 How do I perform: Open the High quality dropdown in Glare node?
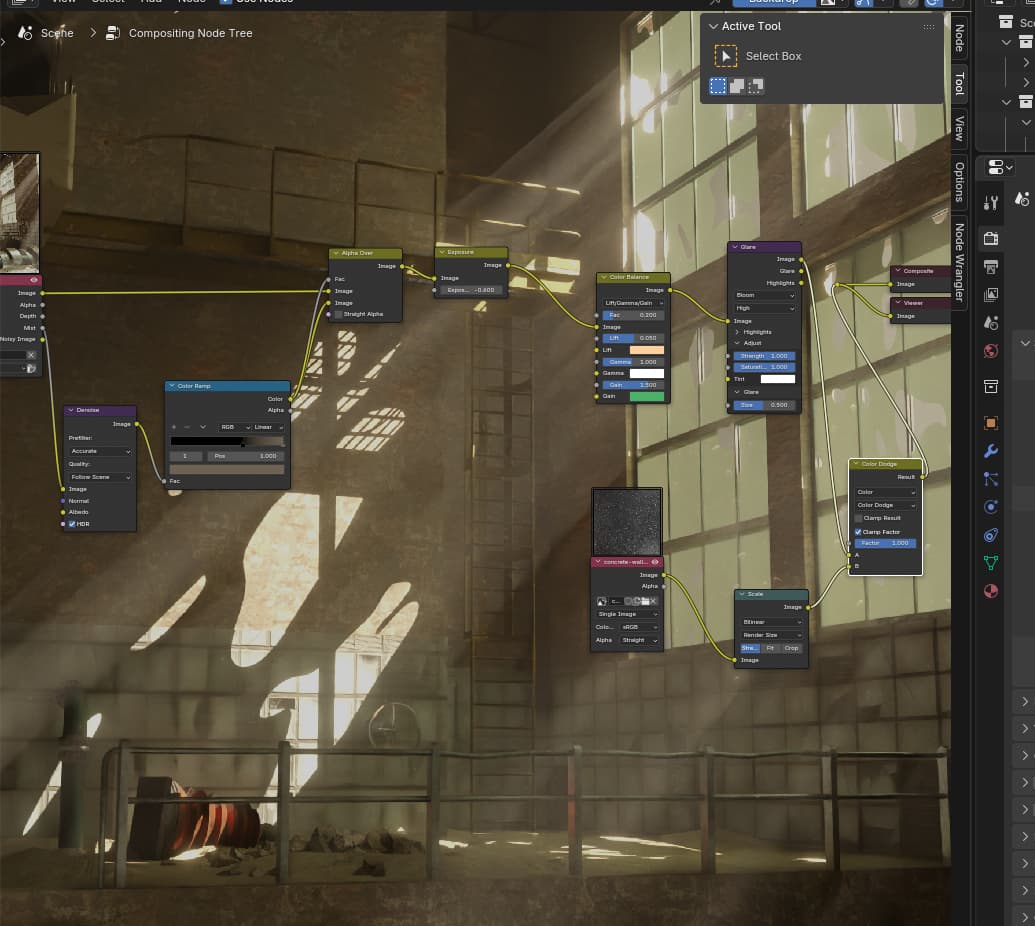point(765,308)
